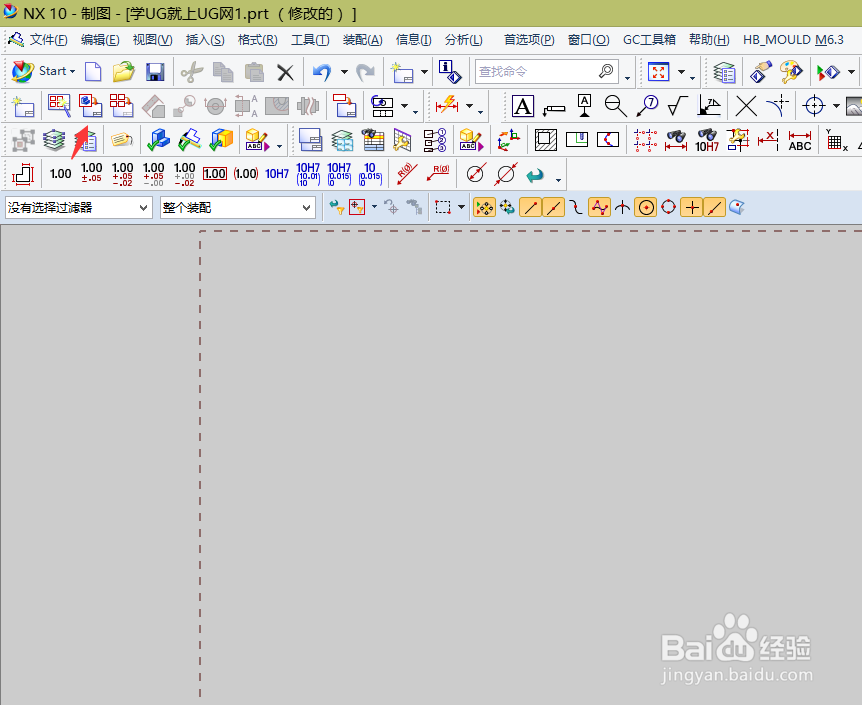Viewport: 862px width, 705px height.
Task: Toggle the Quadrant Point snap option
Action: 668,208
